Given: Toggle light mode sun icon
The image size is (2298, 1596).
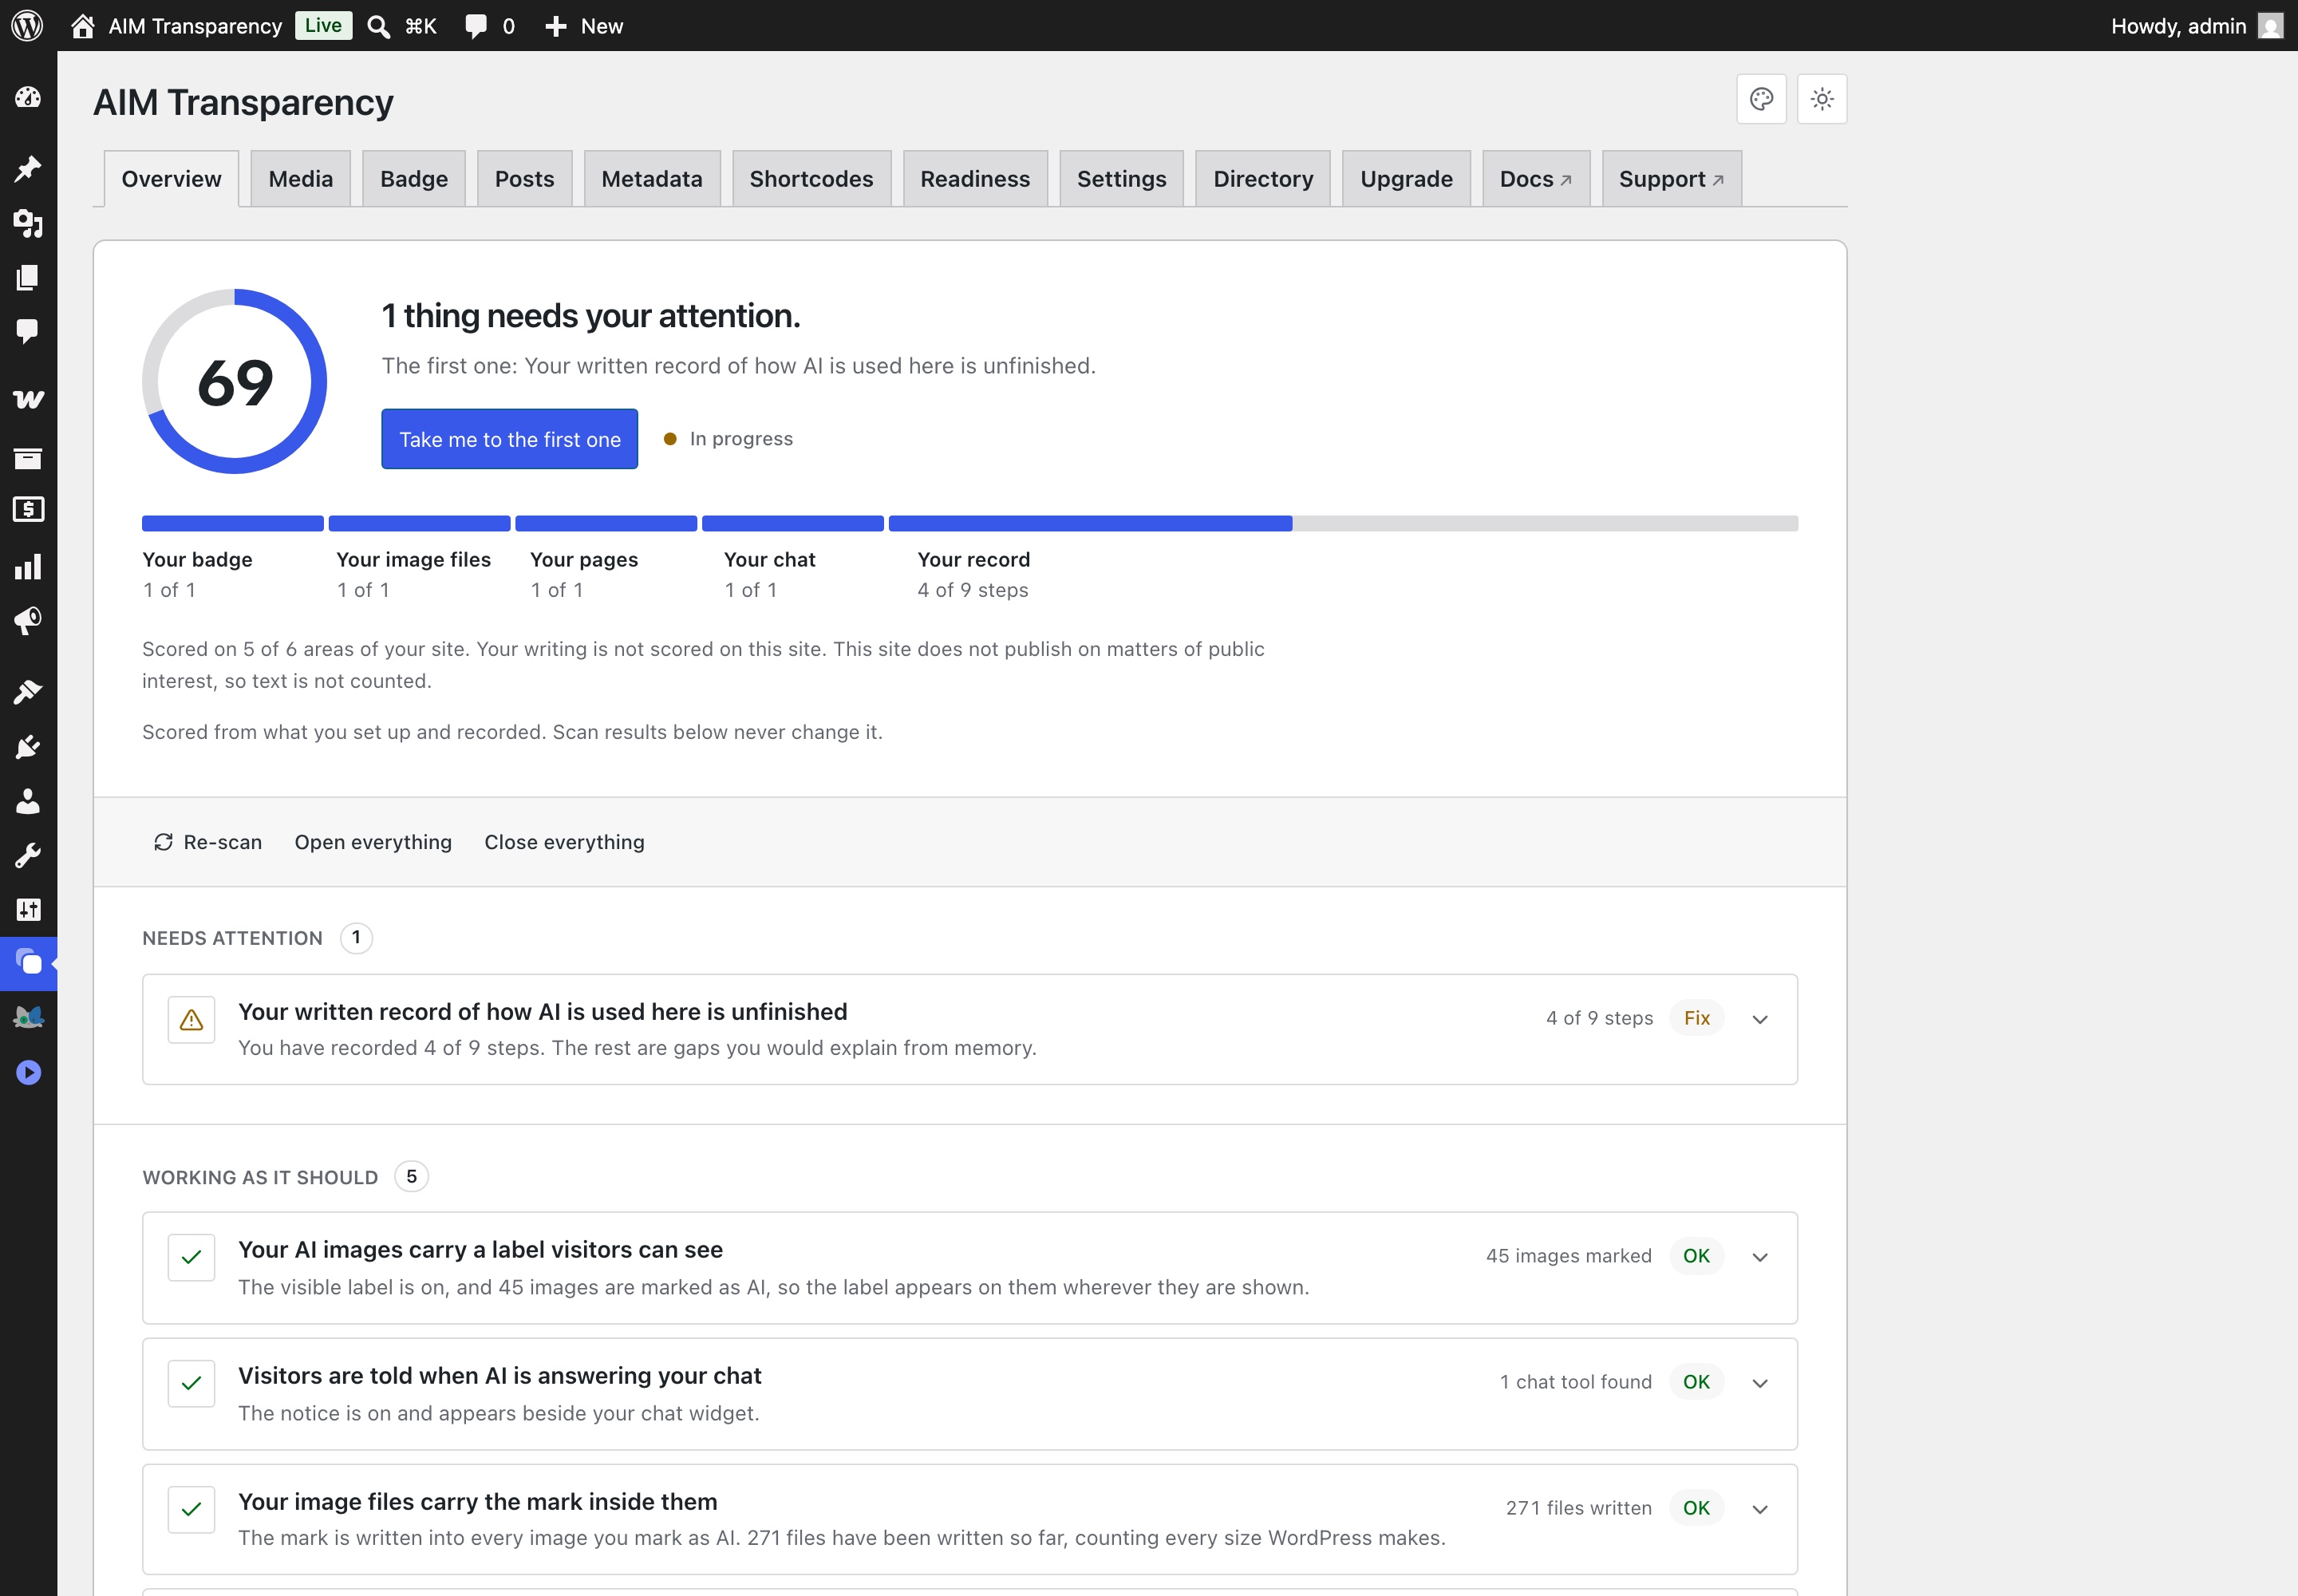Looking at the screenshot, I should [1821, 99].
